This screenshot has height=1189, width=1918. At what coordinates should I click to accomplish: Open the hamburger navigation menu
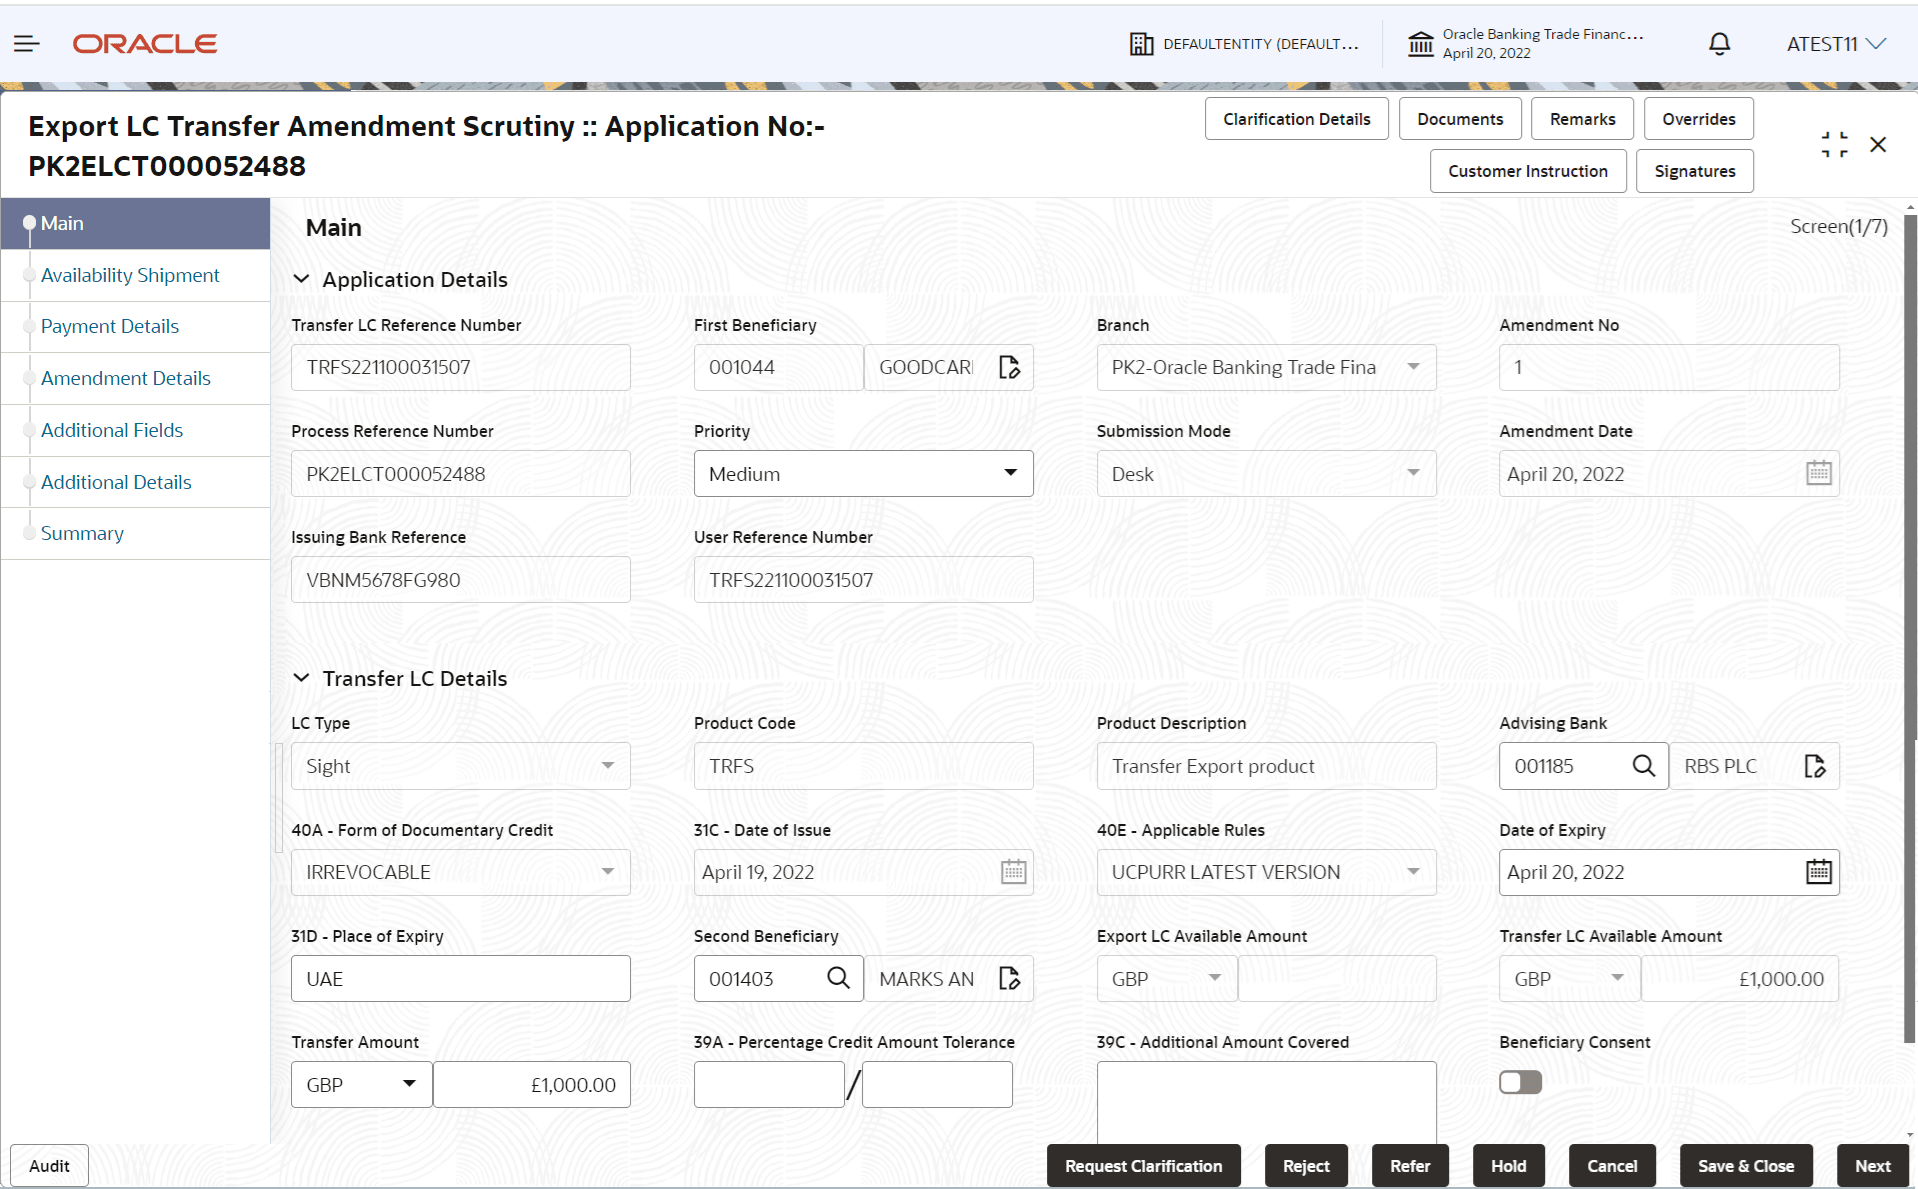26,43
